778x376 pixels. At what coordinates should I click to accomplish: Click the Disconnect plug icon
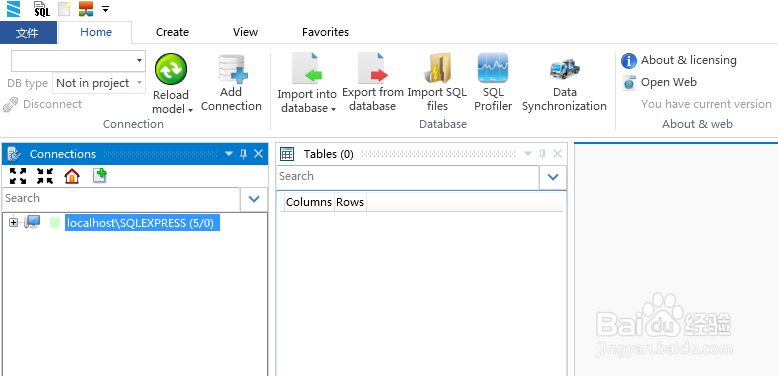pyautogui.click(x=10, y=105)
